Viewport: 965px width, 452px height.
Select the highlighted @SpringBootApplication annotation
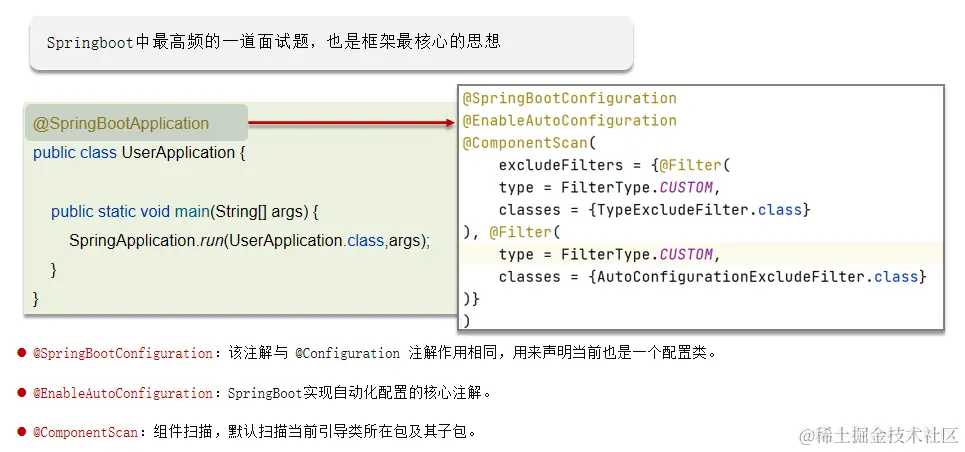[x=121, y=123]
